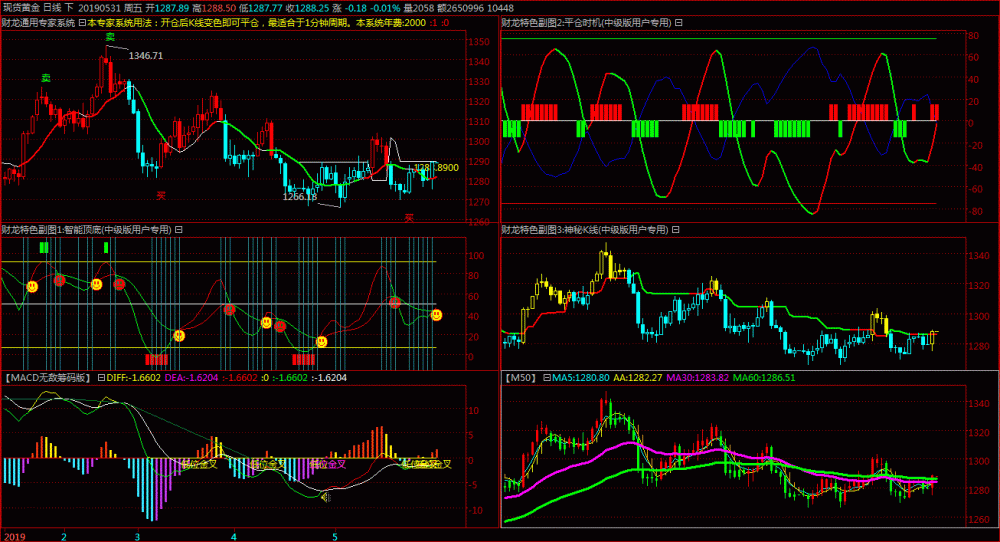Jump to month 4 on time axis
The image size is (1000, 542).
pos(233,537)
